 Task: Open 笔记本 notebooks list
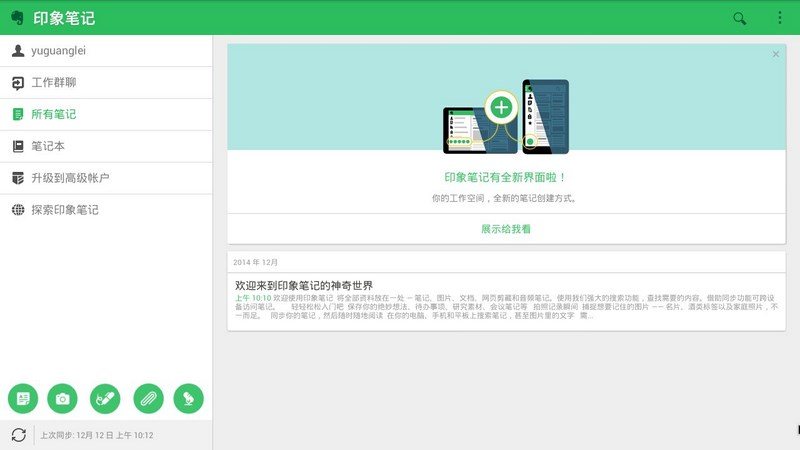[x=106, y=146]
